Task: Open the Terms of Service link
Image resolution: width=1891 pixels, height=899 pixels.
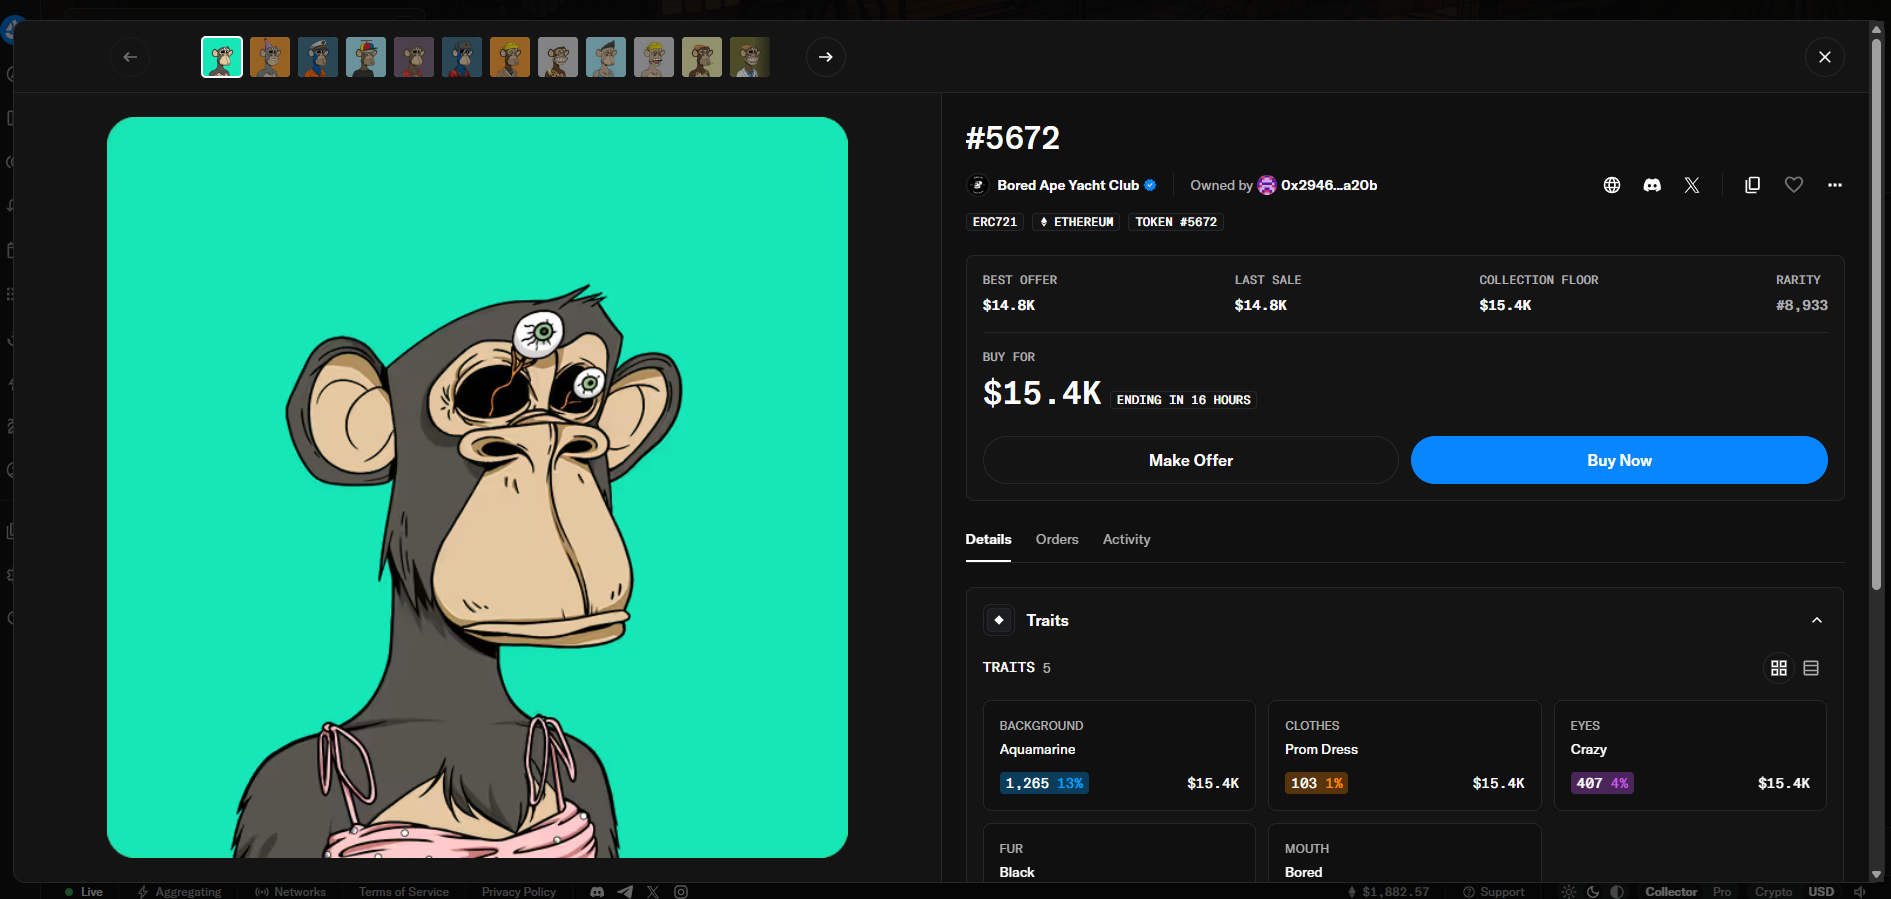Action: point(404,892)
